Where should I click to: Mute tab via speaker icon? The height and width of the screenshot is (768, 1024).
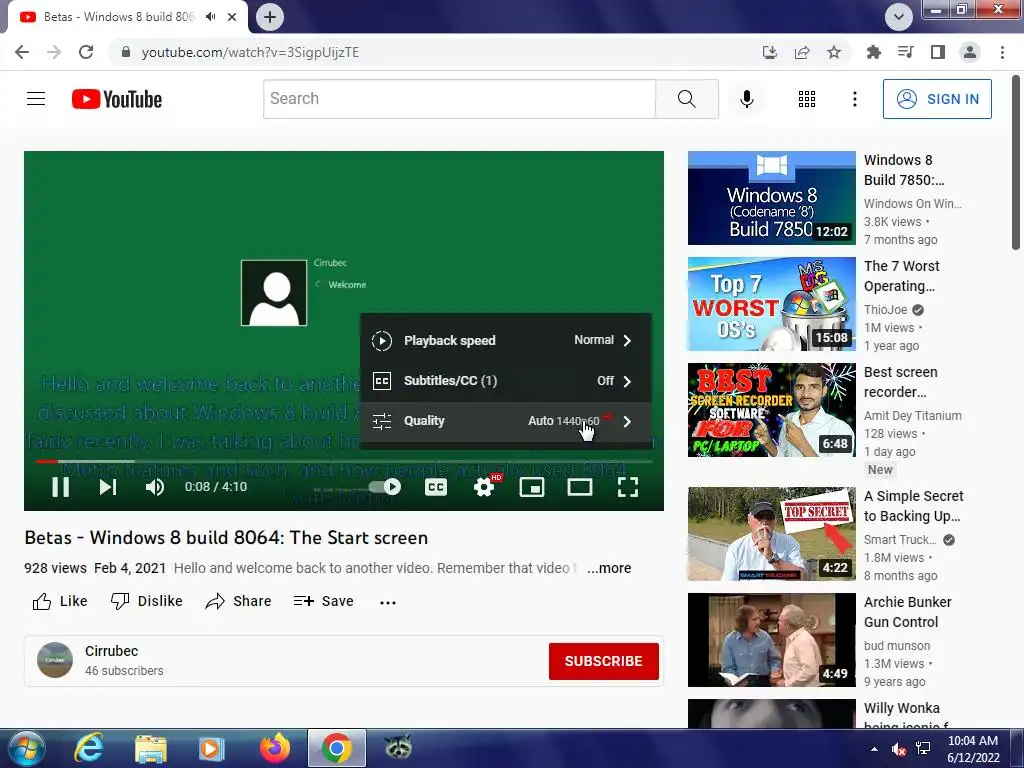click(210, 17)
